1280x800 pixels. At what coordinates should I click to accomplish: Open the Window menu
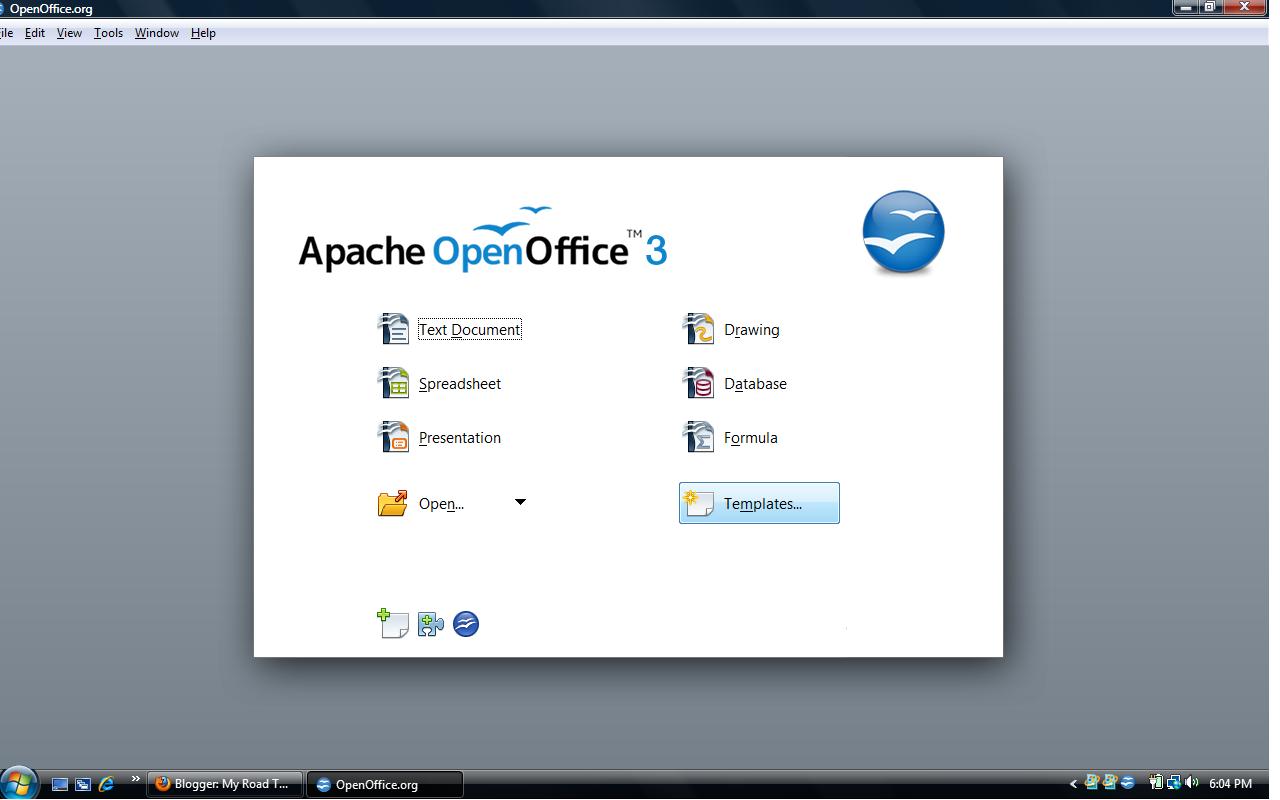click(157, 33)
